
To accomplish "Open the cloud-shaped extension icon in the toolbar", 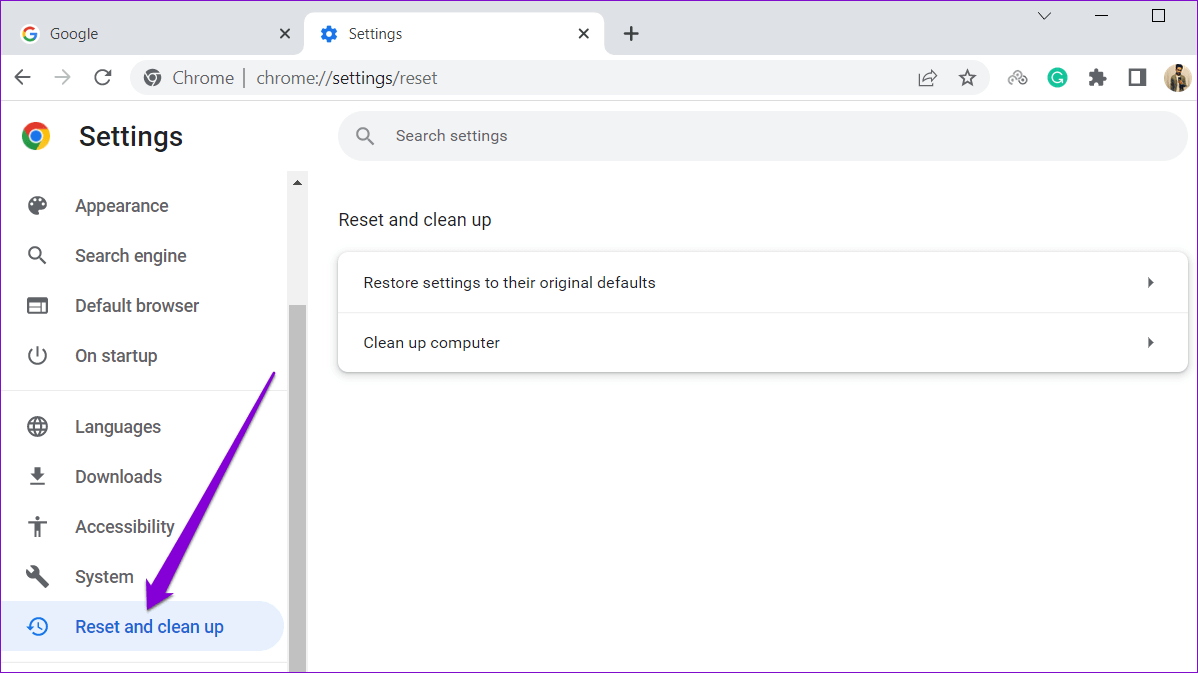I will tap(1018, 78).
